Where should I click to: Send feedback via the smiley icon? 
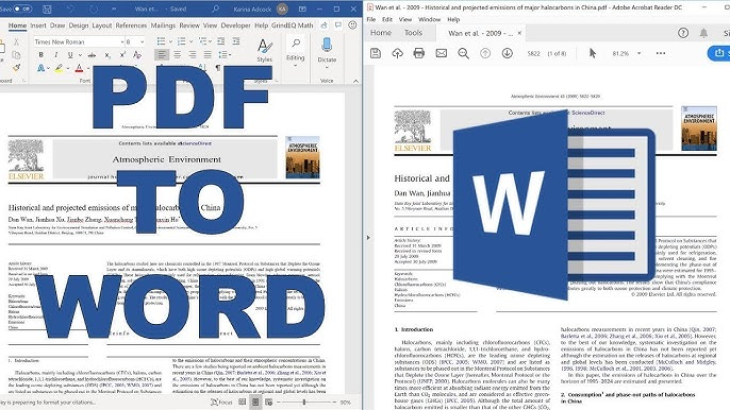pos(352,26)
